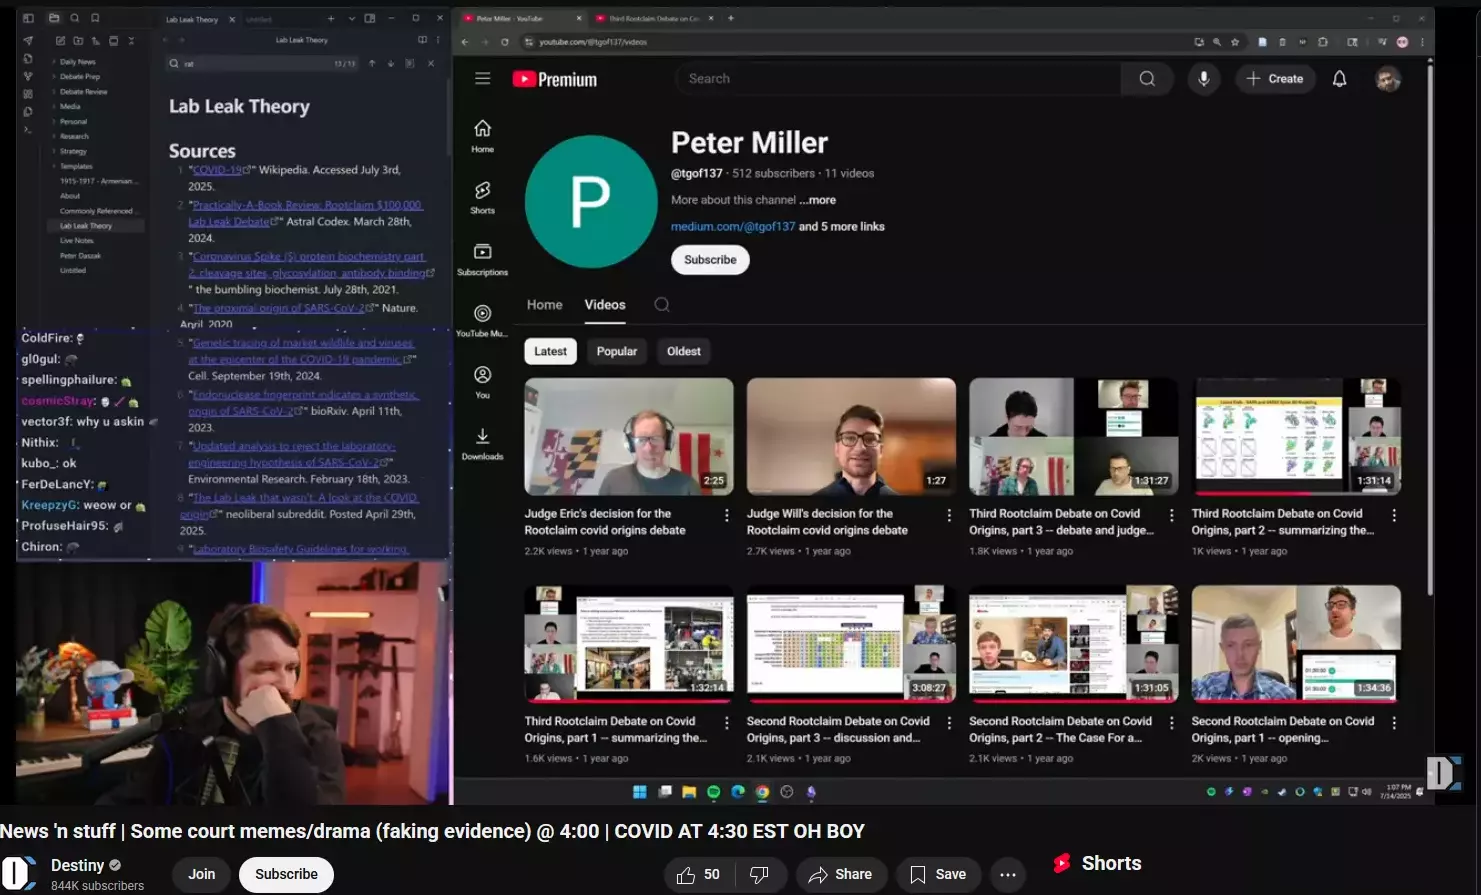The height and width of the screenshot is (895, 1481).
Task: Open Obsidian graph view ribbon icon
Action: point(28,76)
